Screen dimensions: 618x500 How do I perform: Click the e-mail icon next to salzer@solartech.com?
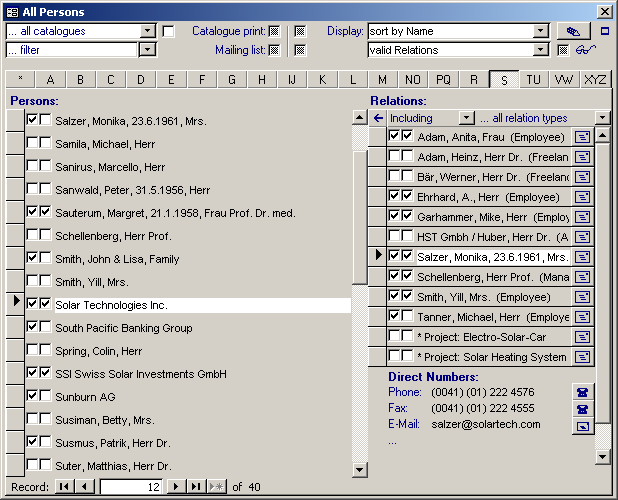click(x=581, y=425)
